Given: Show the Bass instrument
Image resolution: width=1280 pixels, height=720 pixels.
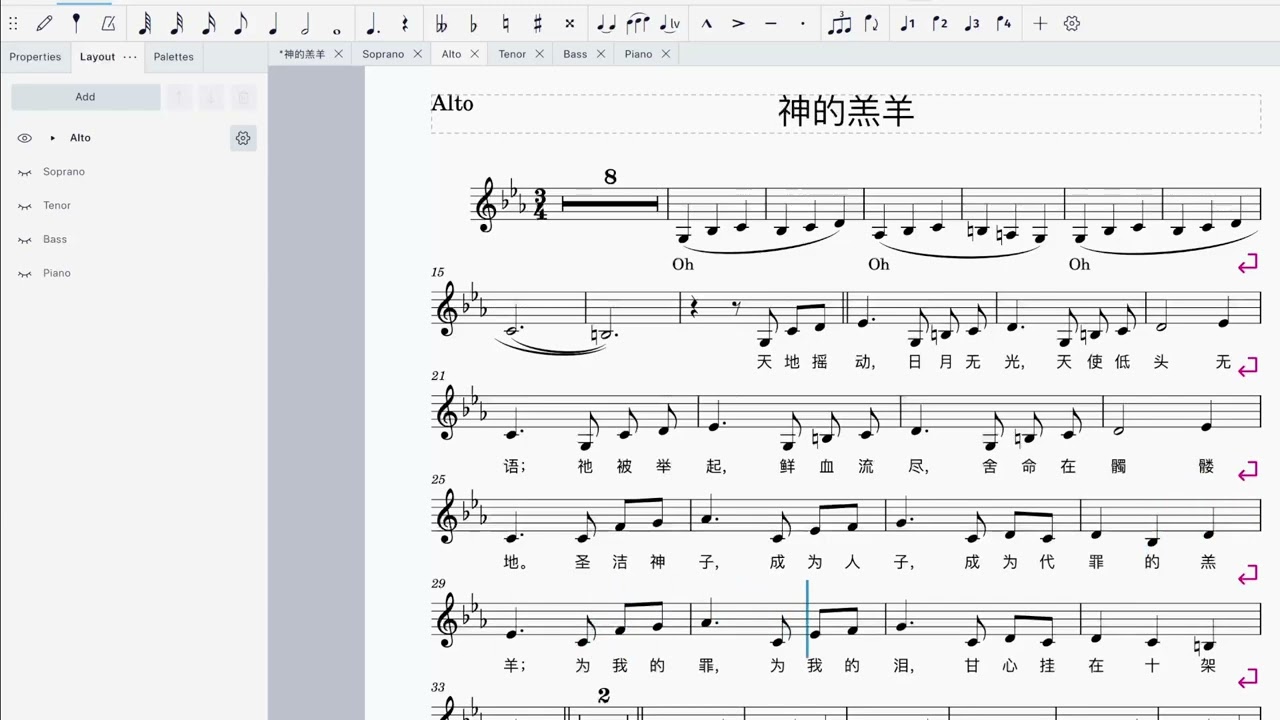Looking at the screenshot, I should [25, 240].
